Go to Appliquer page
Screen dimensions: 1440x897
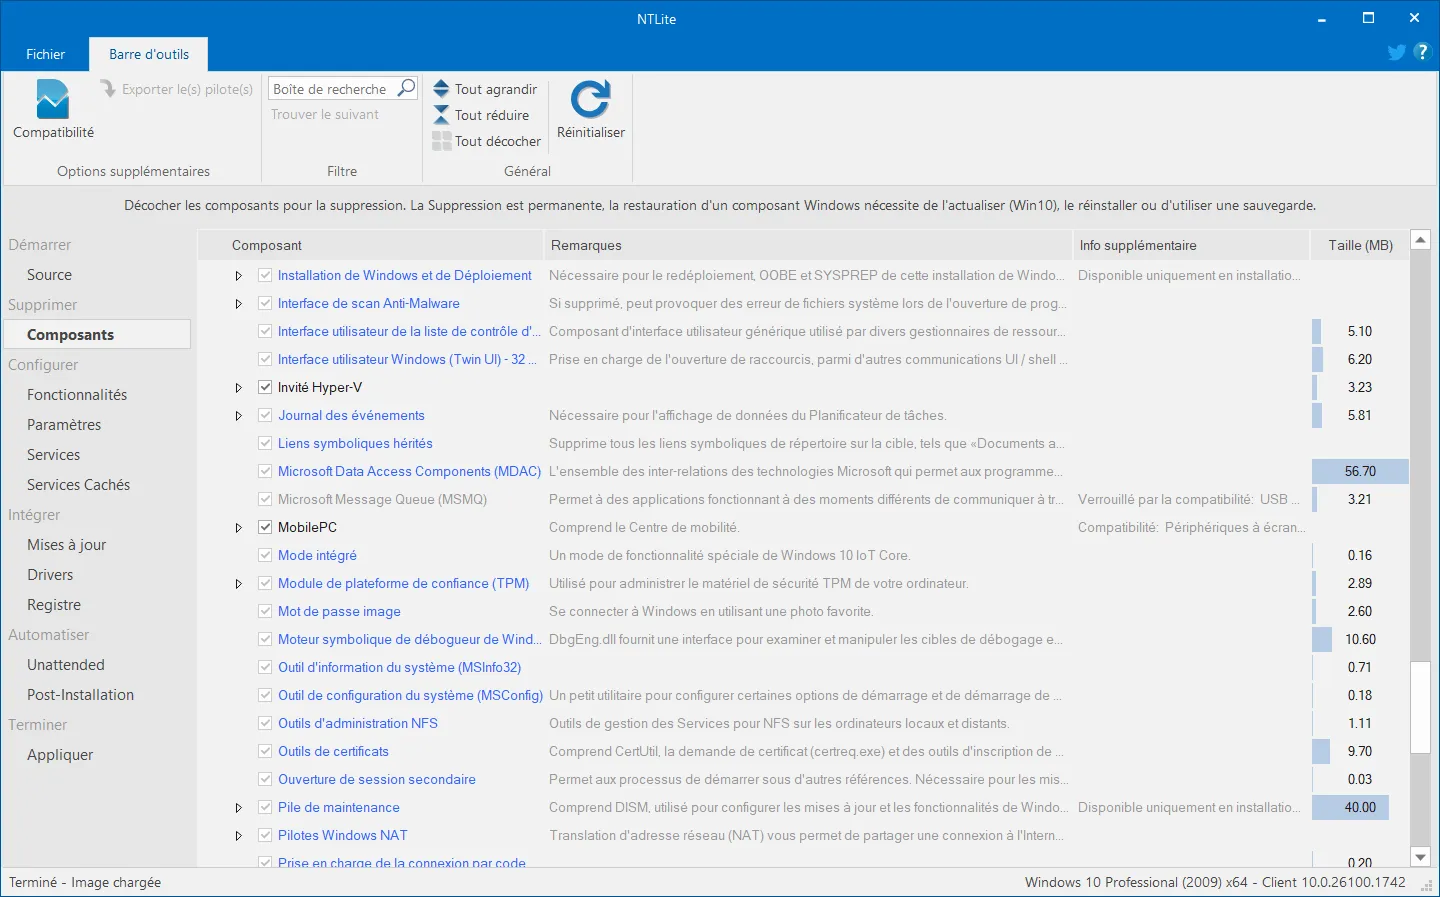(x=60, y=755)
